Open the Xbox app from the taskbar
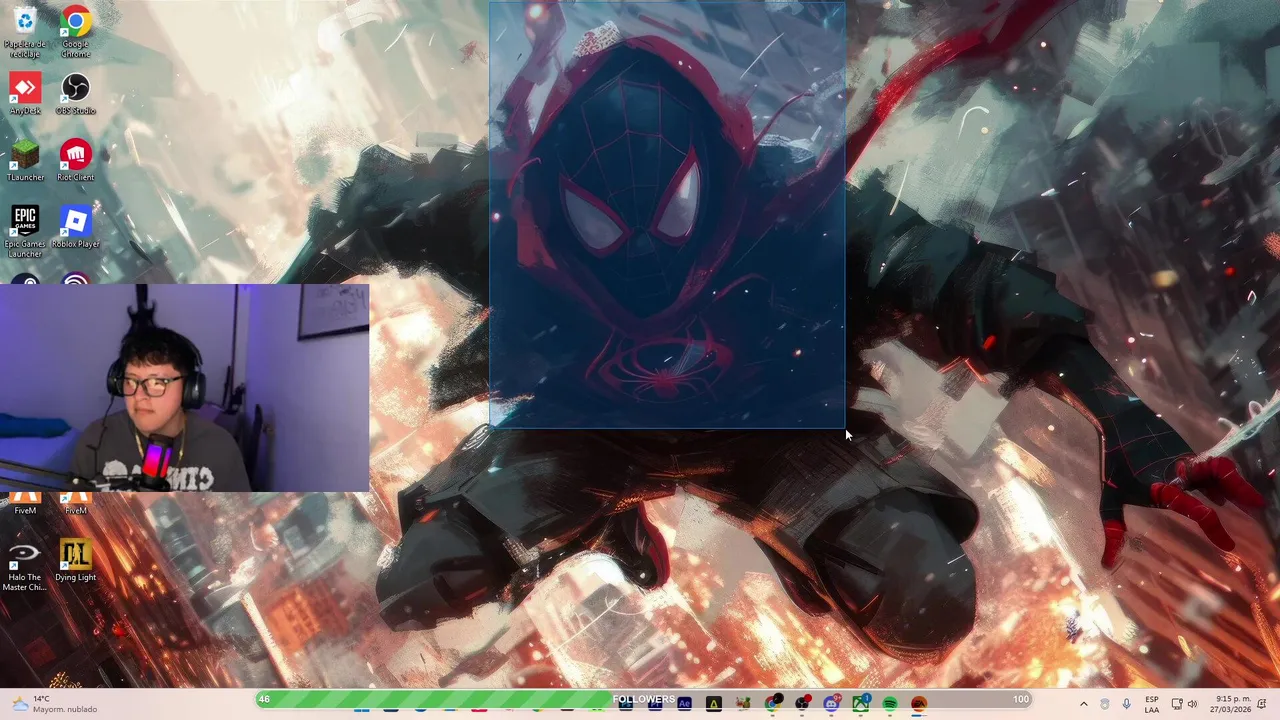 pos(860,703)
